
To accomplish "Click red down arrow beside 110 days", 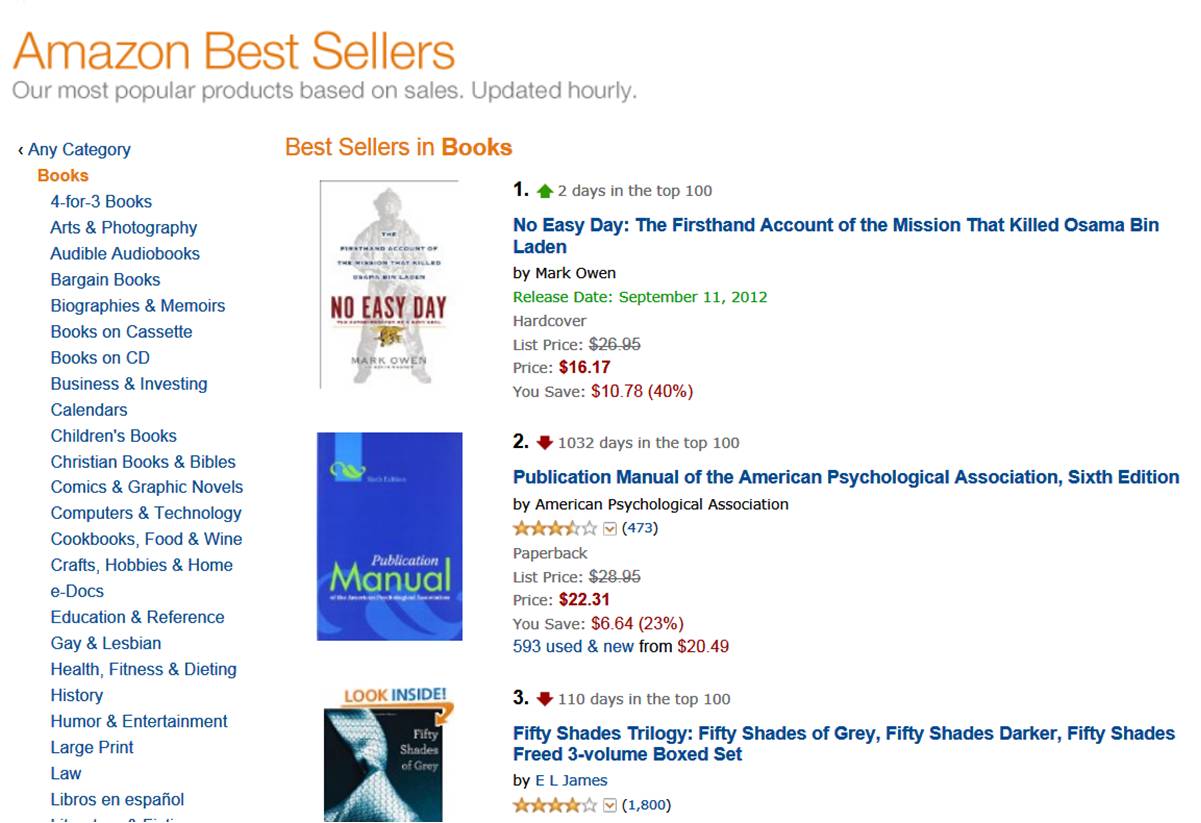I will [544, 699].
